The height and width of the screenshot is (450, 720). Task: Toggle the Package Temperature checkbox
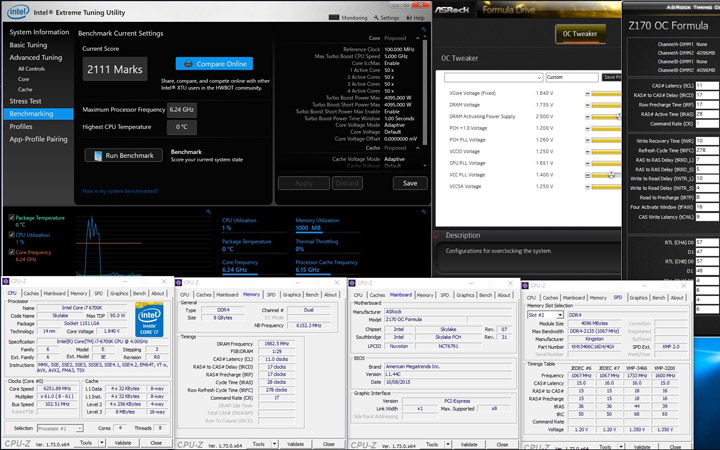(x=11, y=217)
